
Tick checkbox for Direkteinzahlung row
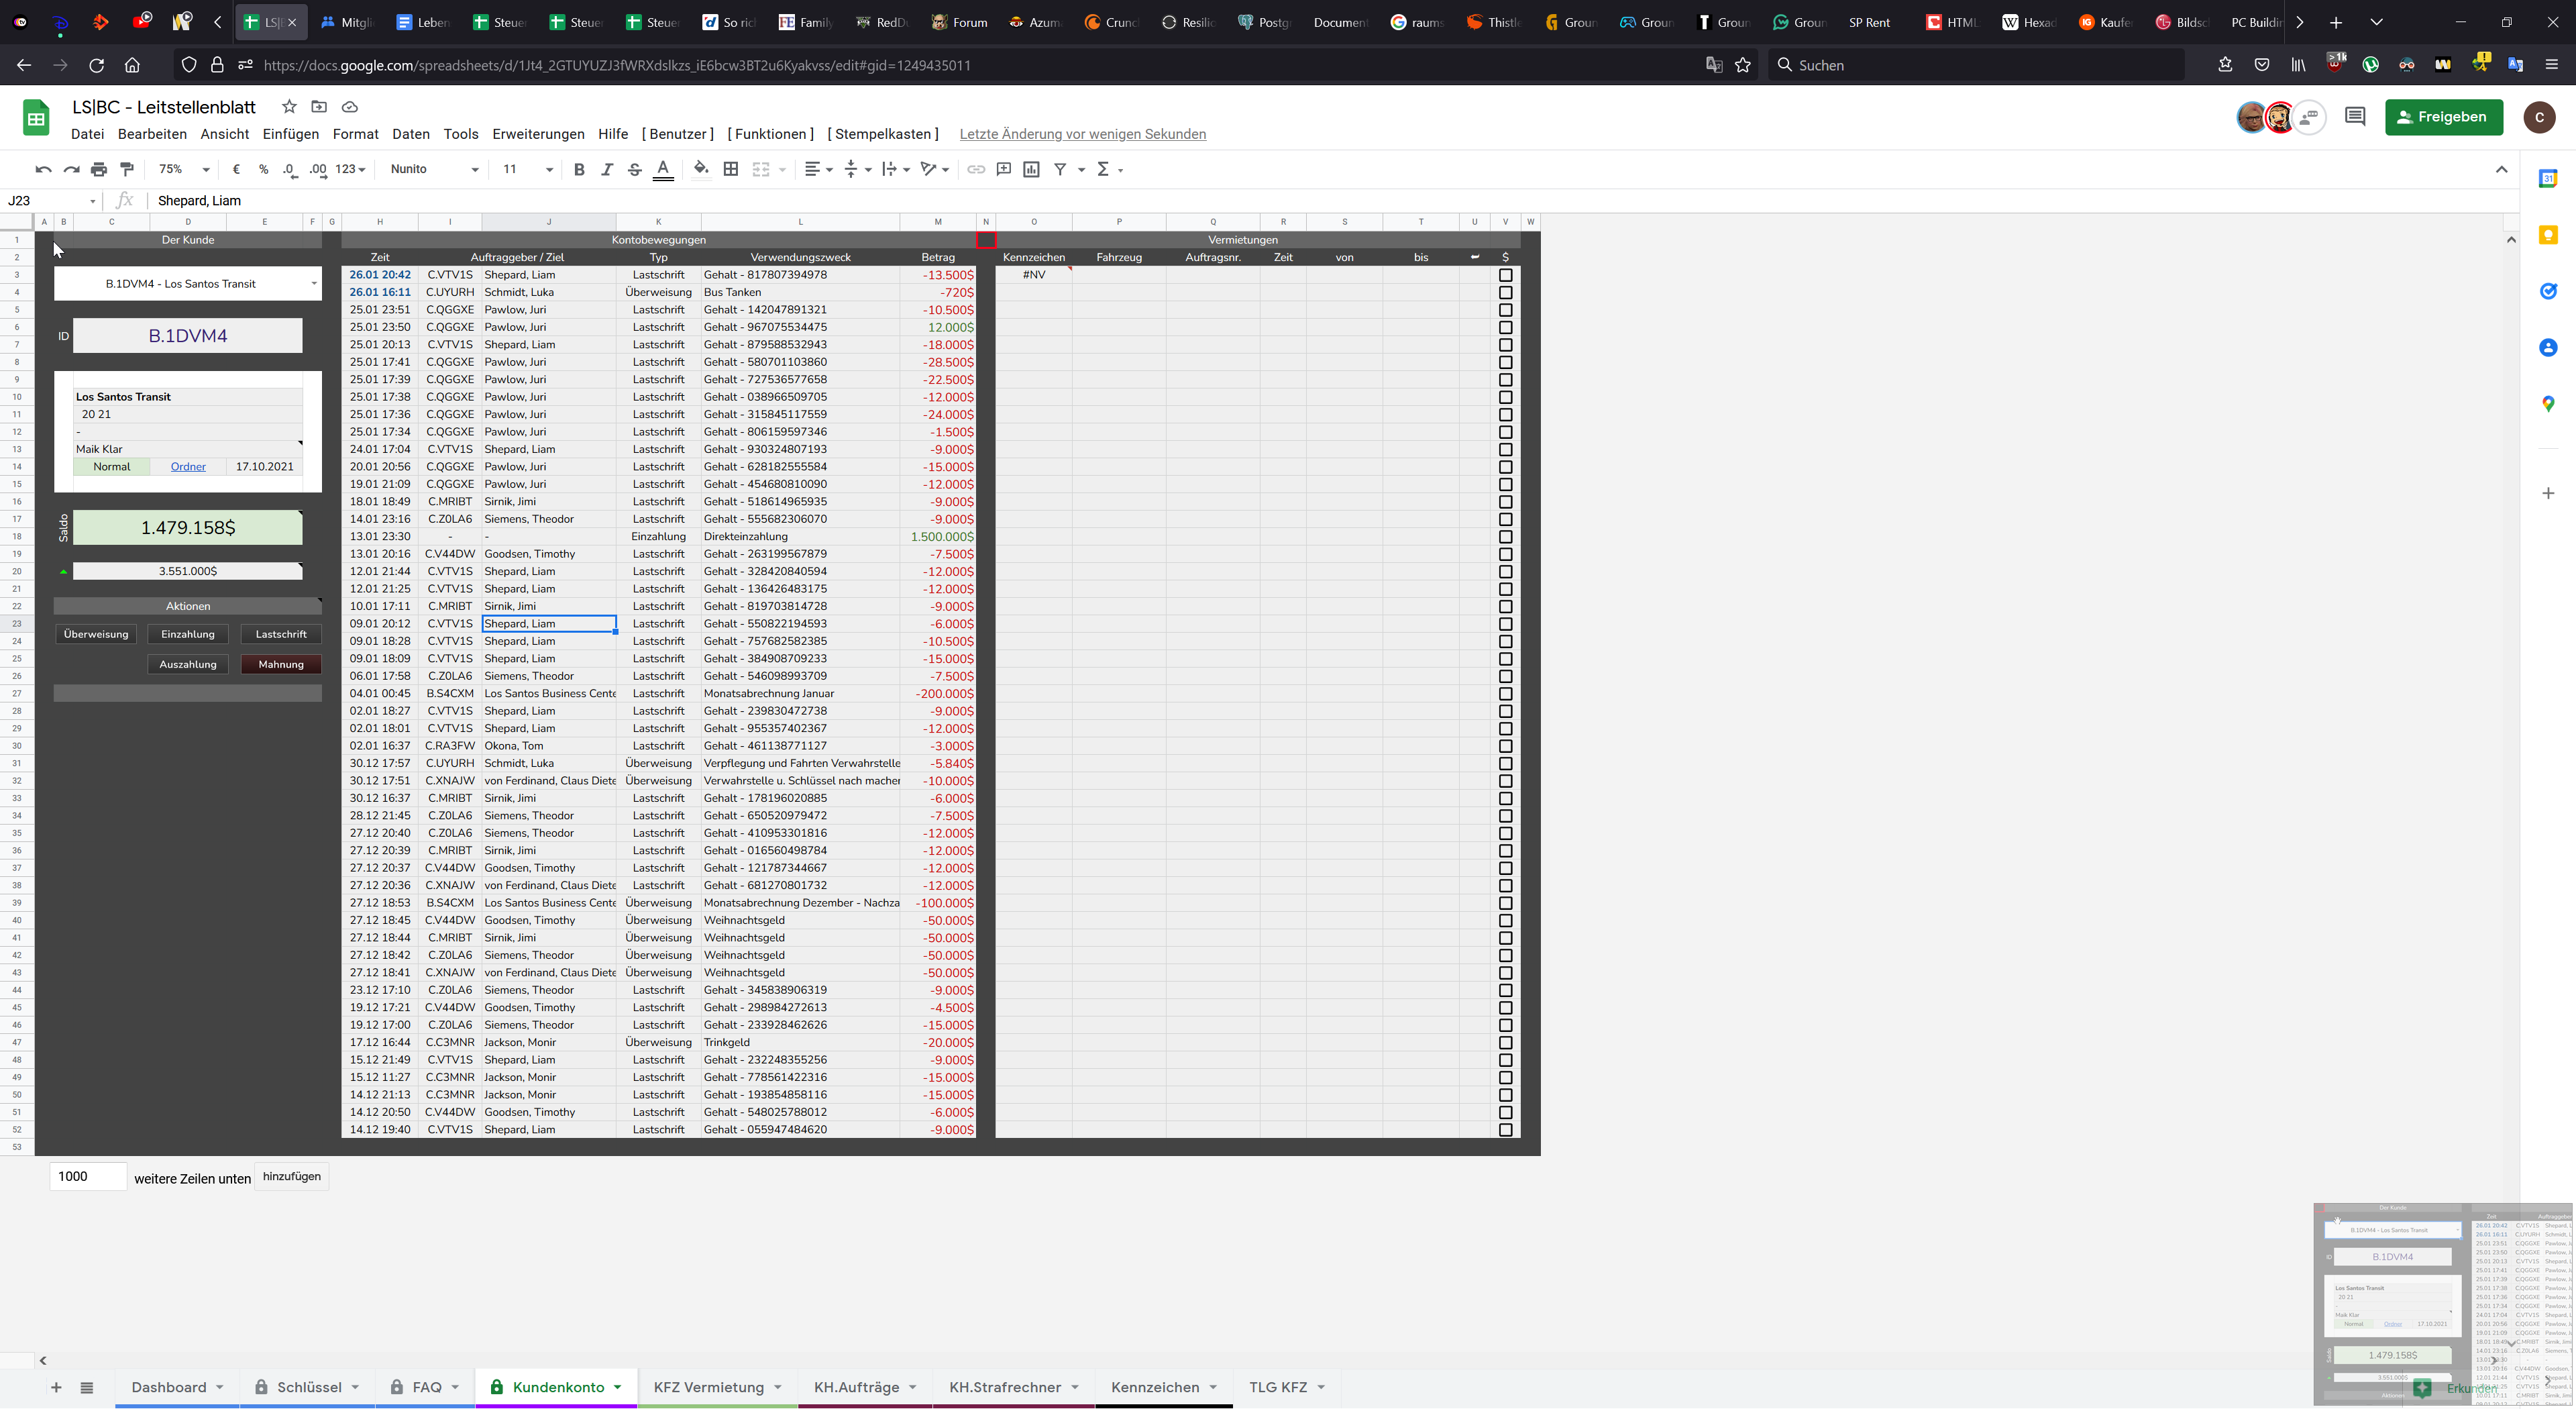[1505, 536]
